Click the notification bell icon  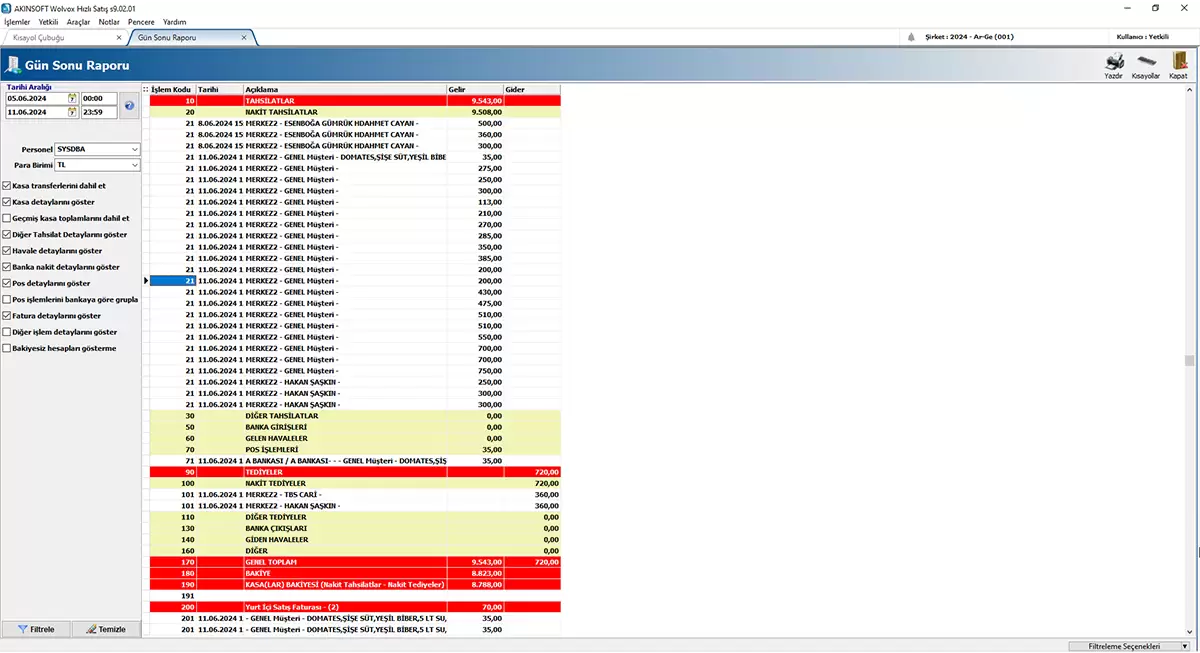[x=911, y=38]
